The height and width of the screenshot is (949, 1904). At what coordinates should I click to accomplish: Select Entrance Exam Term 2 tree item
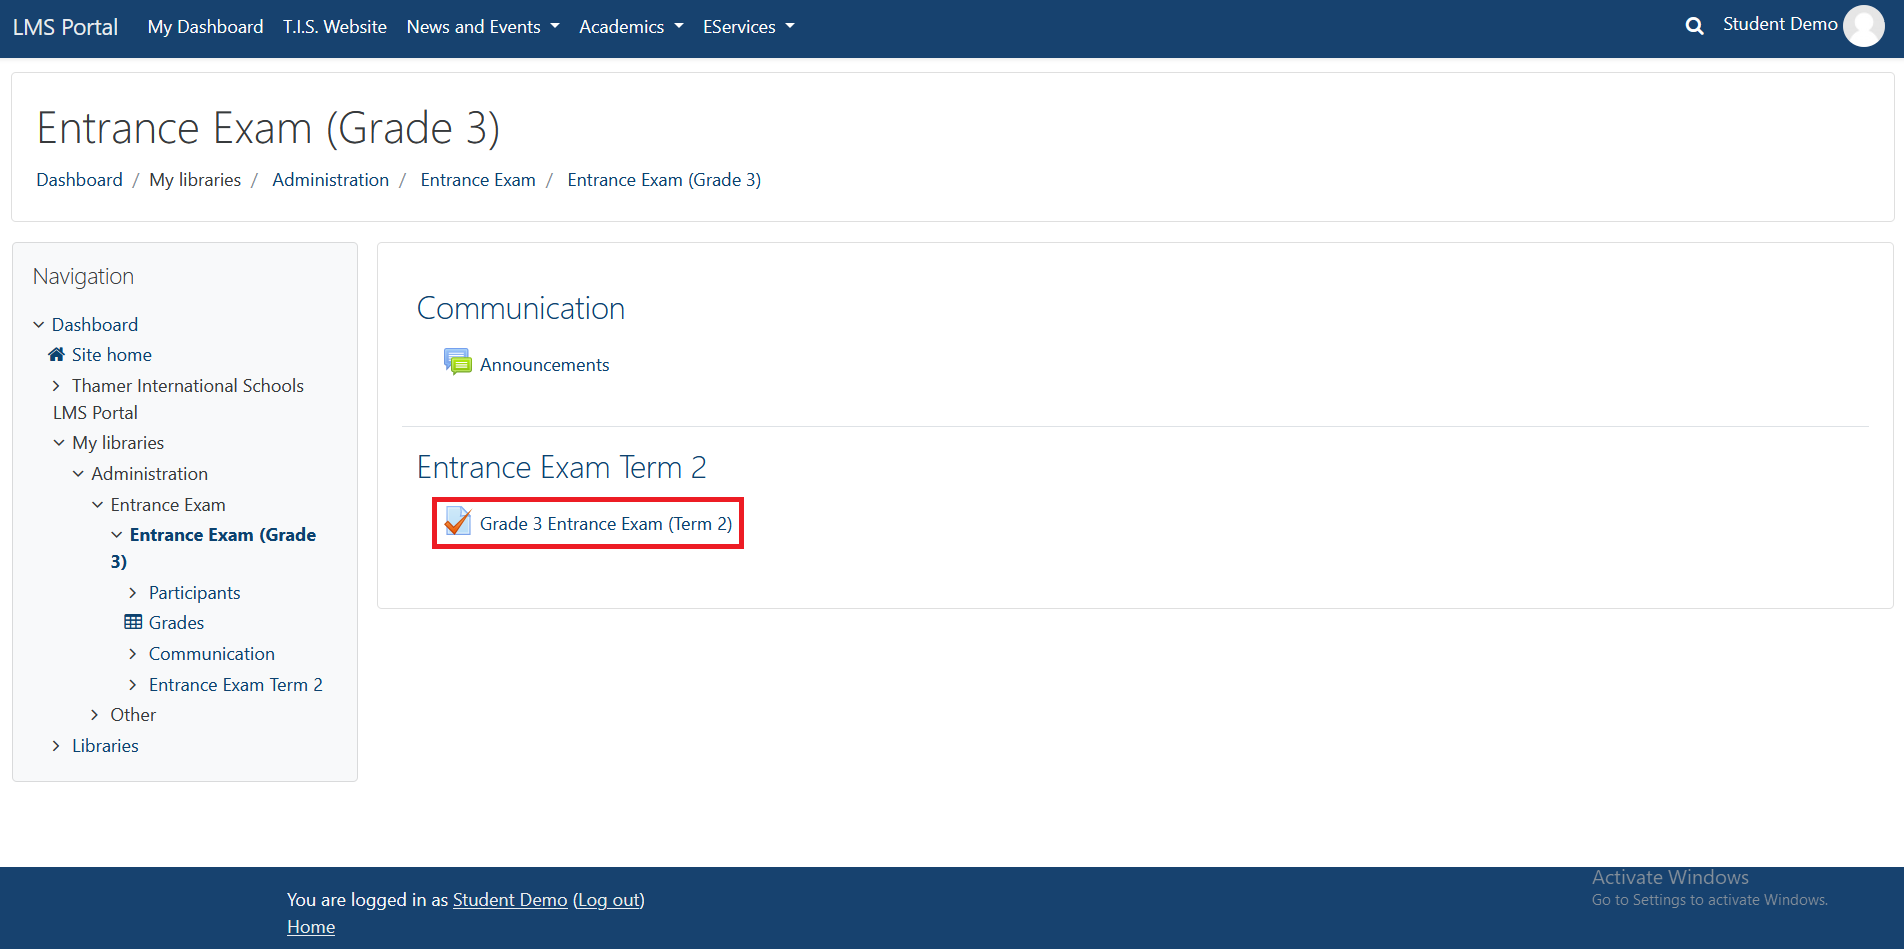pos(236,685)
